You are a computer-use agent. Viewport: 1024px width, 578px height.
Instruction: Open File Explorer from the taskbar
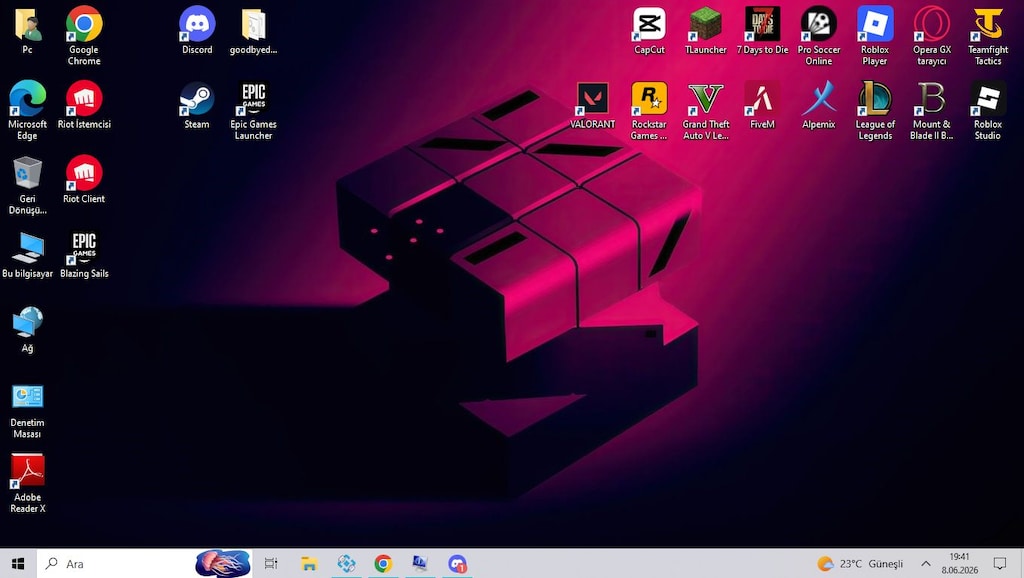click(308, 563)
